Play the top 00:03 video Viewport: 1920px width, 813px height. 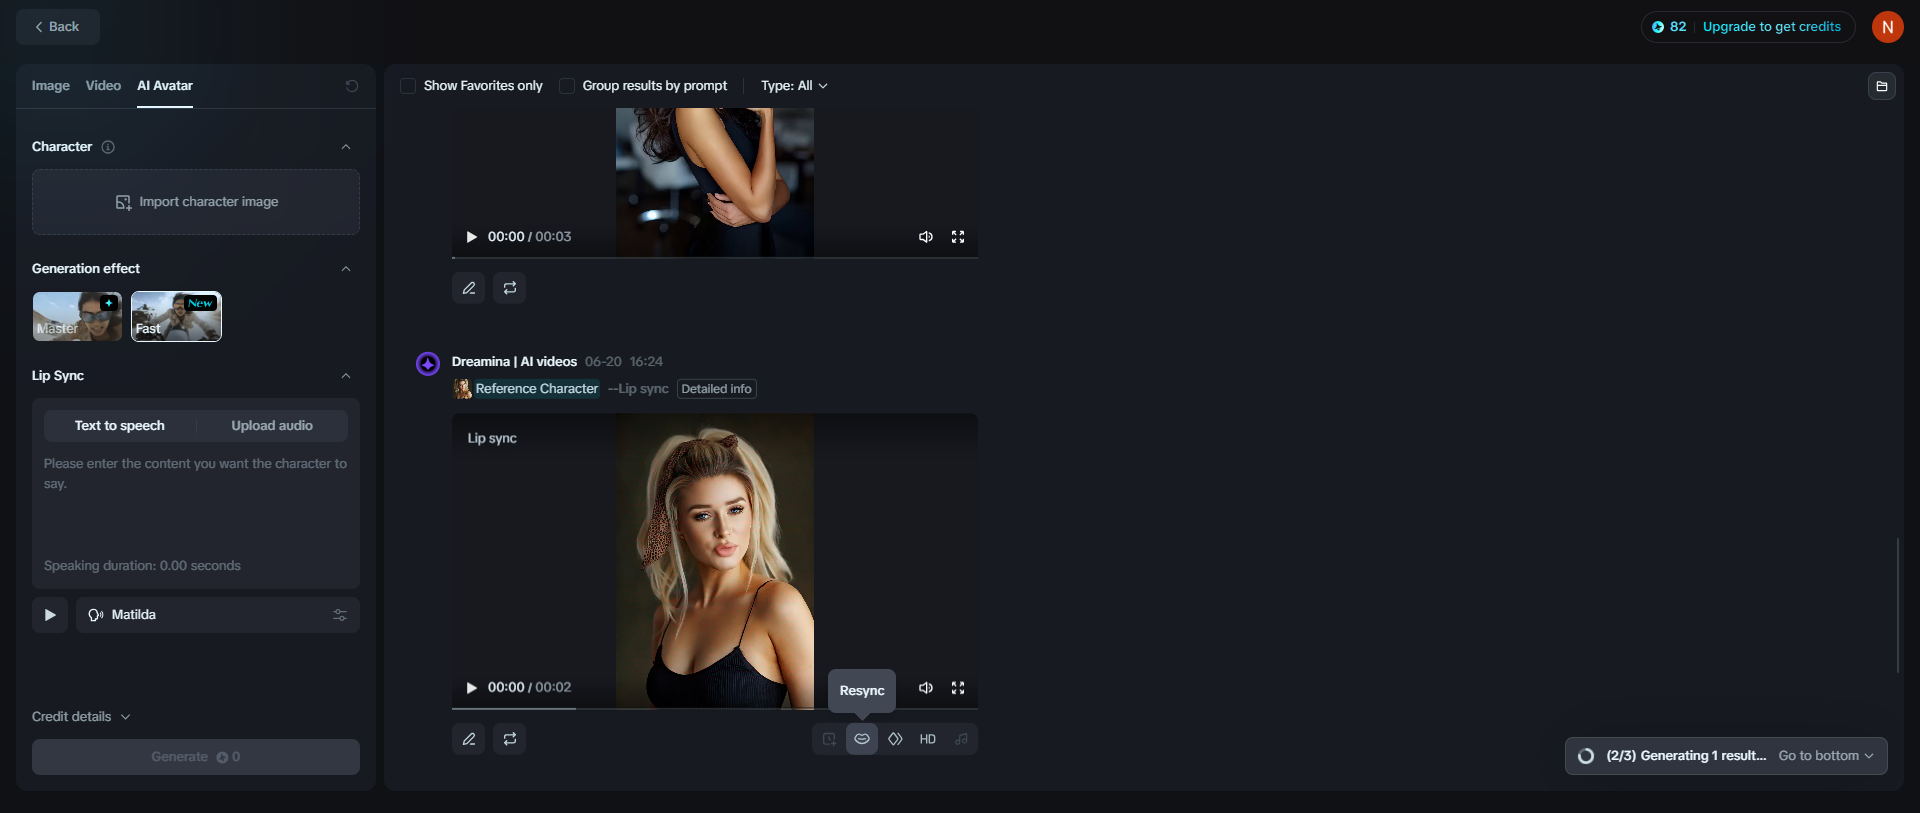point(471,237)
